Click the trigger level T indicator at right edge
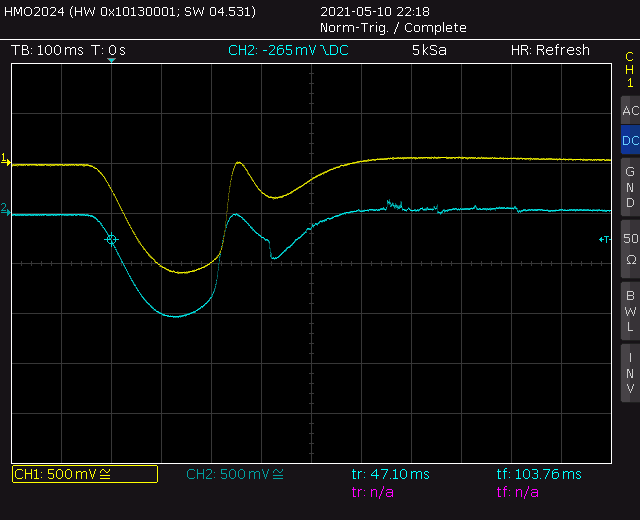 pos(604,240)
